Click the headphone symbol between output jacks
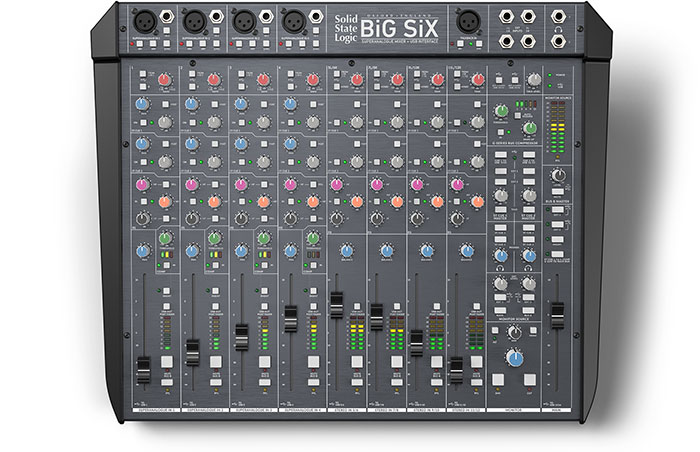The width and height of the screenshot is (700, 452). point(558,29)
